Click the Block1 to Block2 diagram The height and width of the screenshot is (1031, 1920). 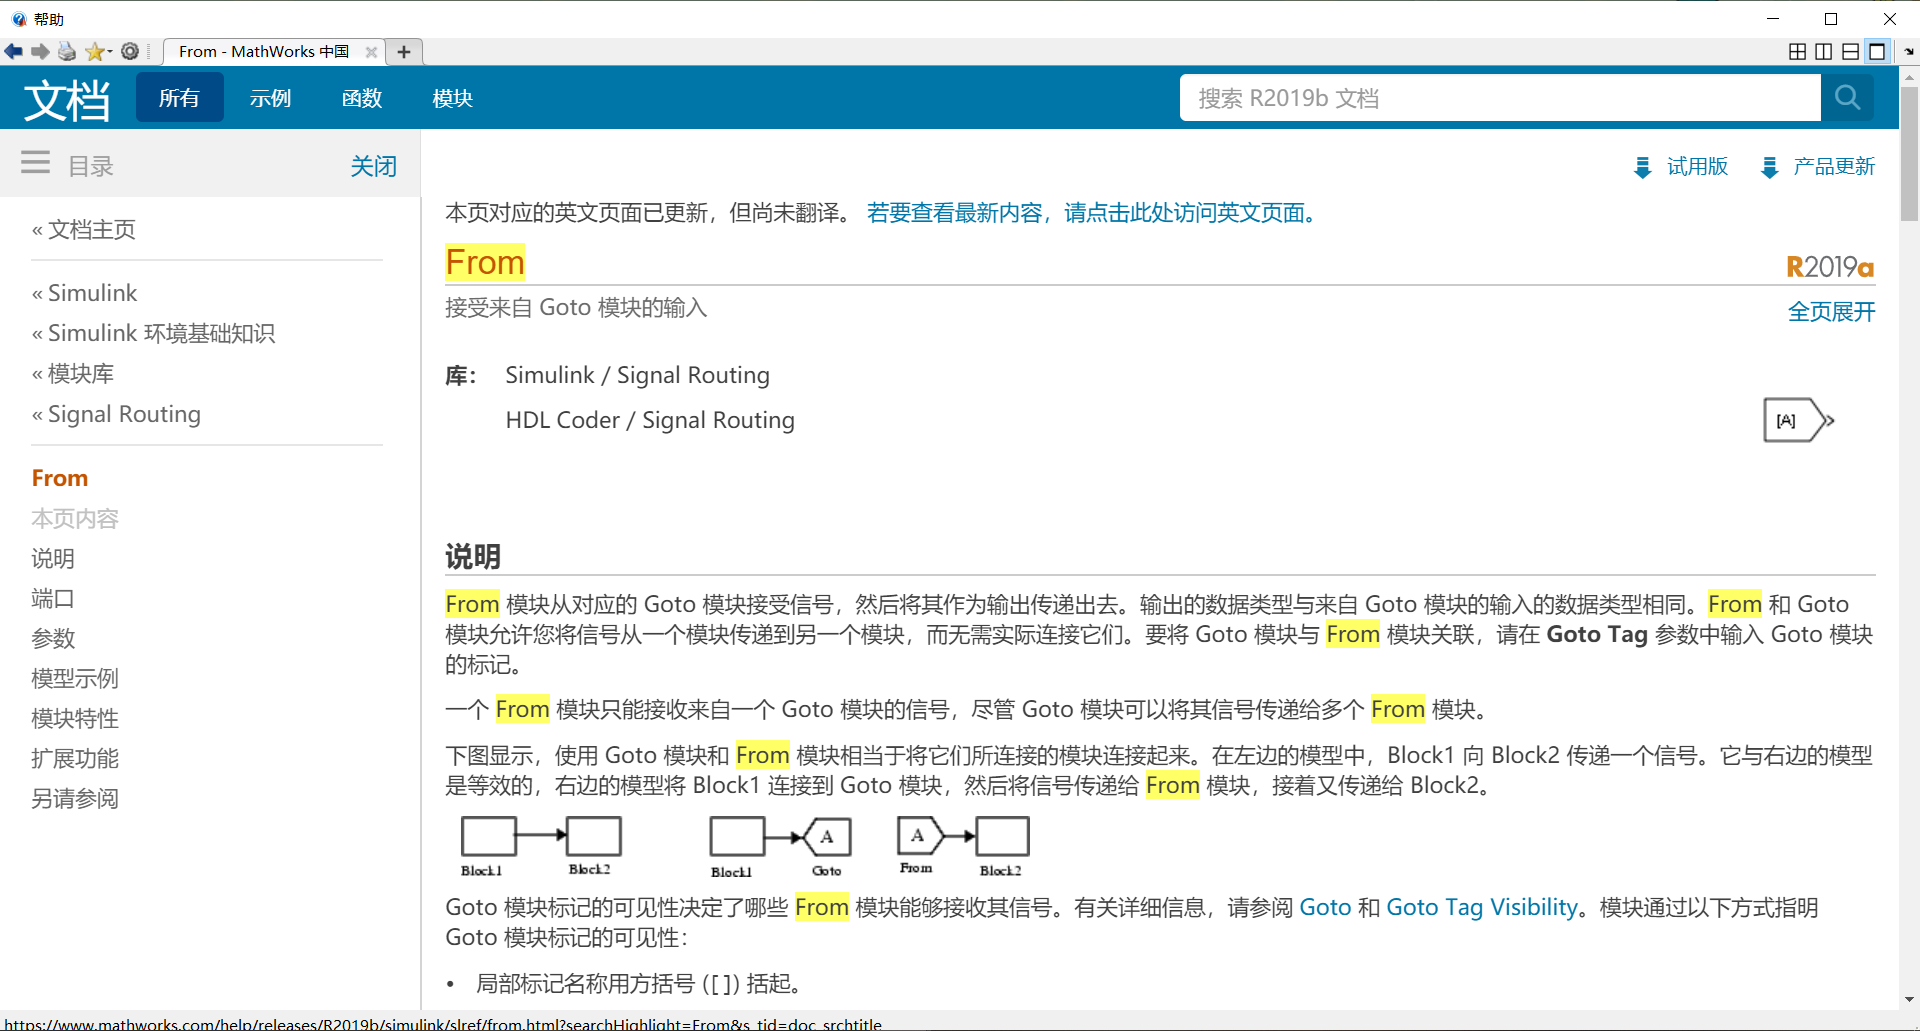541,846
